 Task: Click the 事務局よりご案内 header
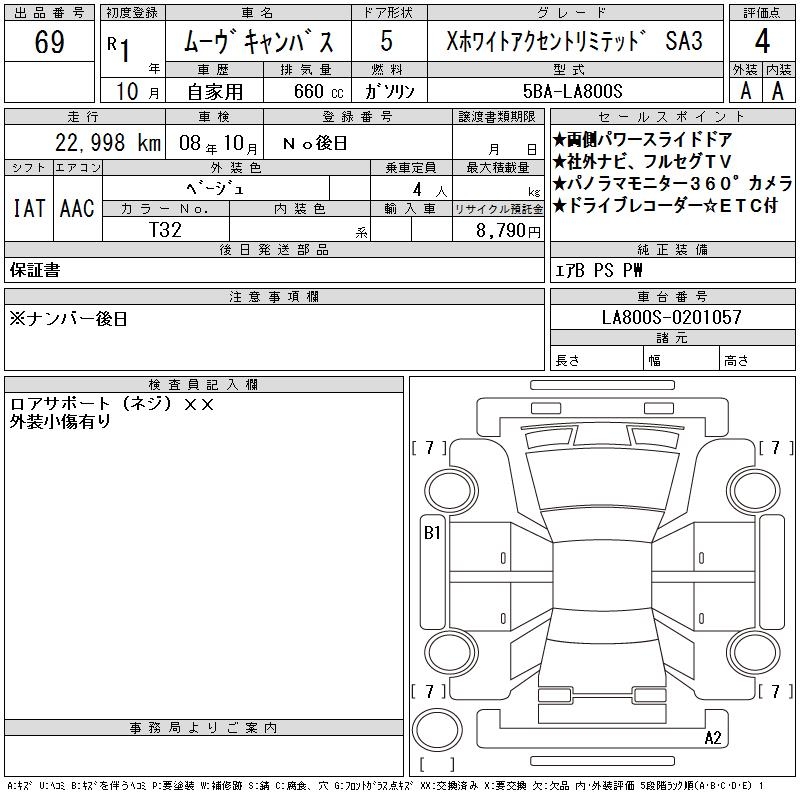point(203,728)
